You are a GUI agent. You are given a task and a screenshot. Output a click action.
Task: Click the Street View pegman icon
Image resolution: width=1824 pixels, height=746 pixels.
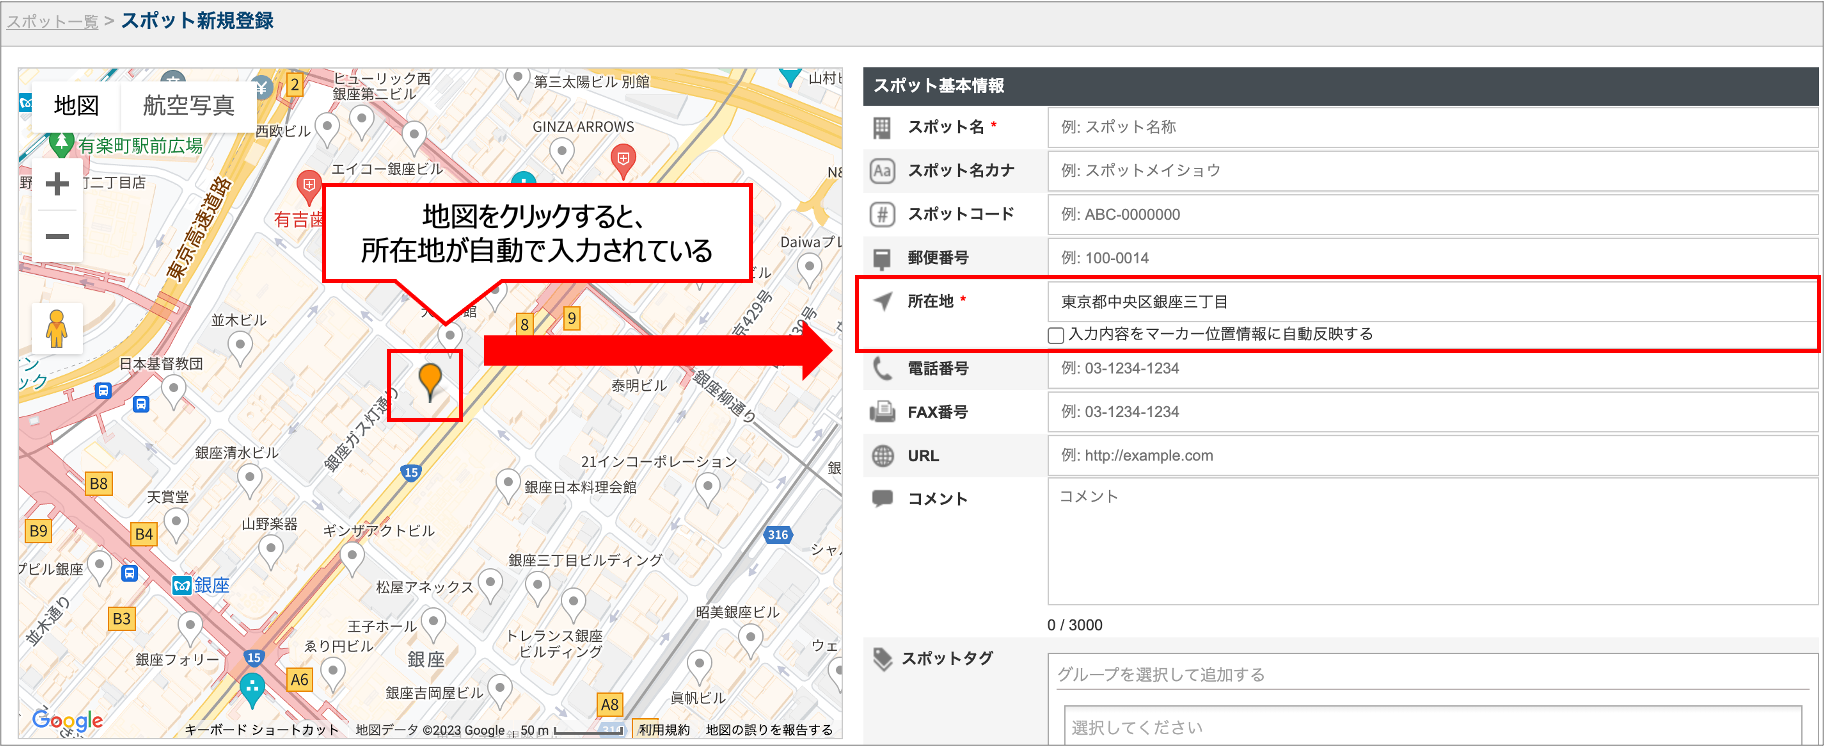tap(57, 328)
